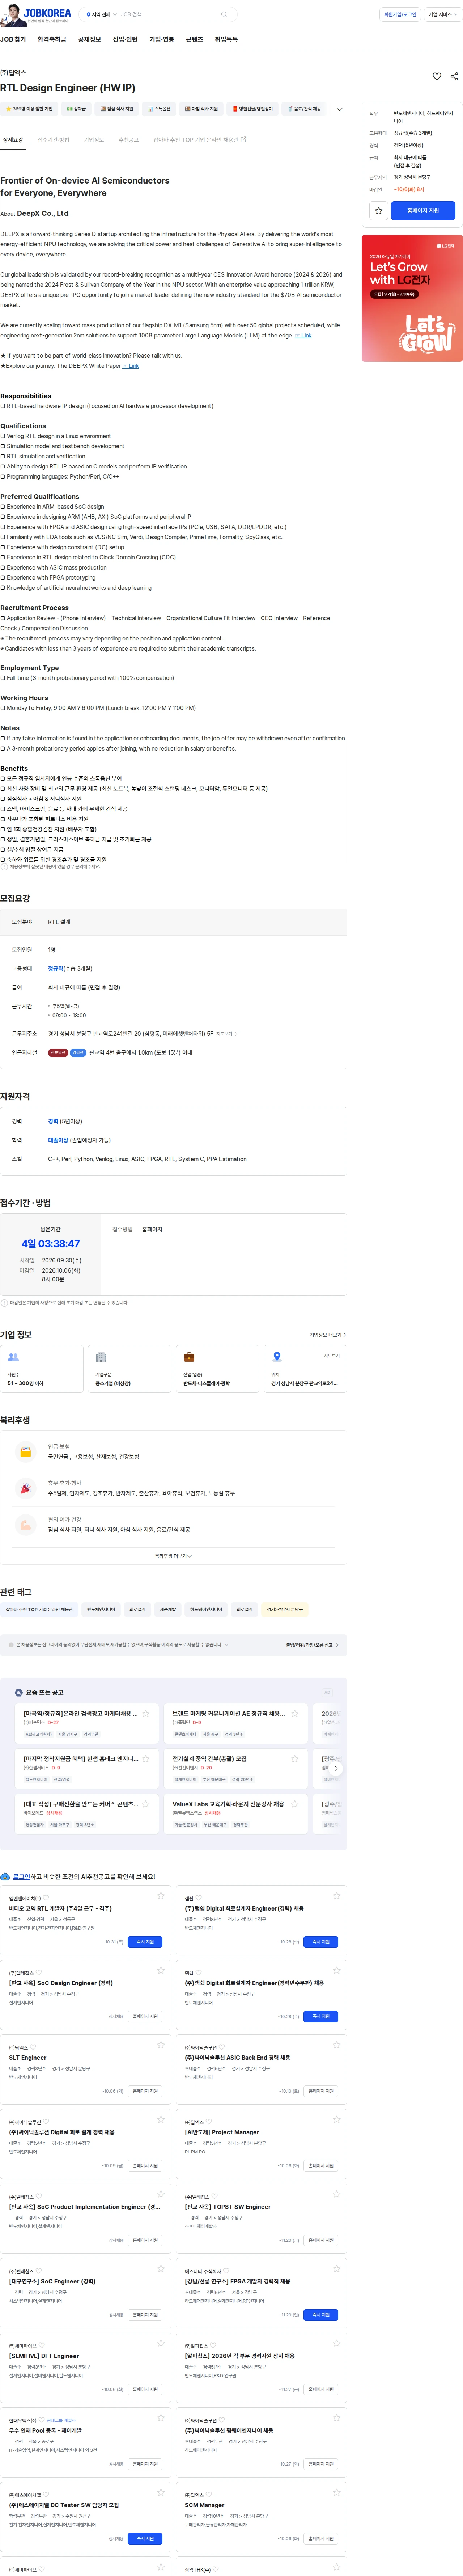Click the 경기>성남시 분당구 tag
Viewport: 463px width, 2576px height.
click(x=285, y=1610)
